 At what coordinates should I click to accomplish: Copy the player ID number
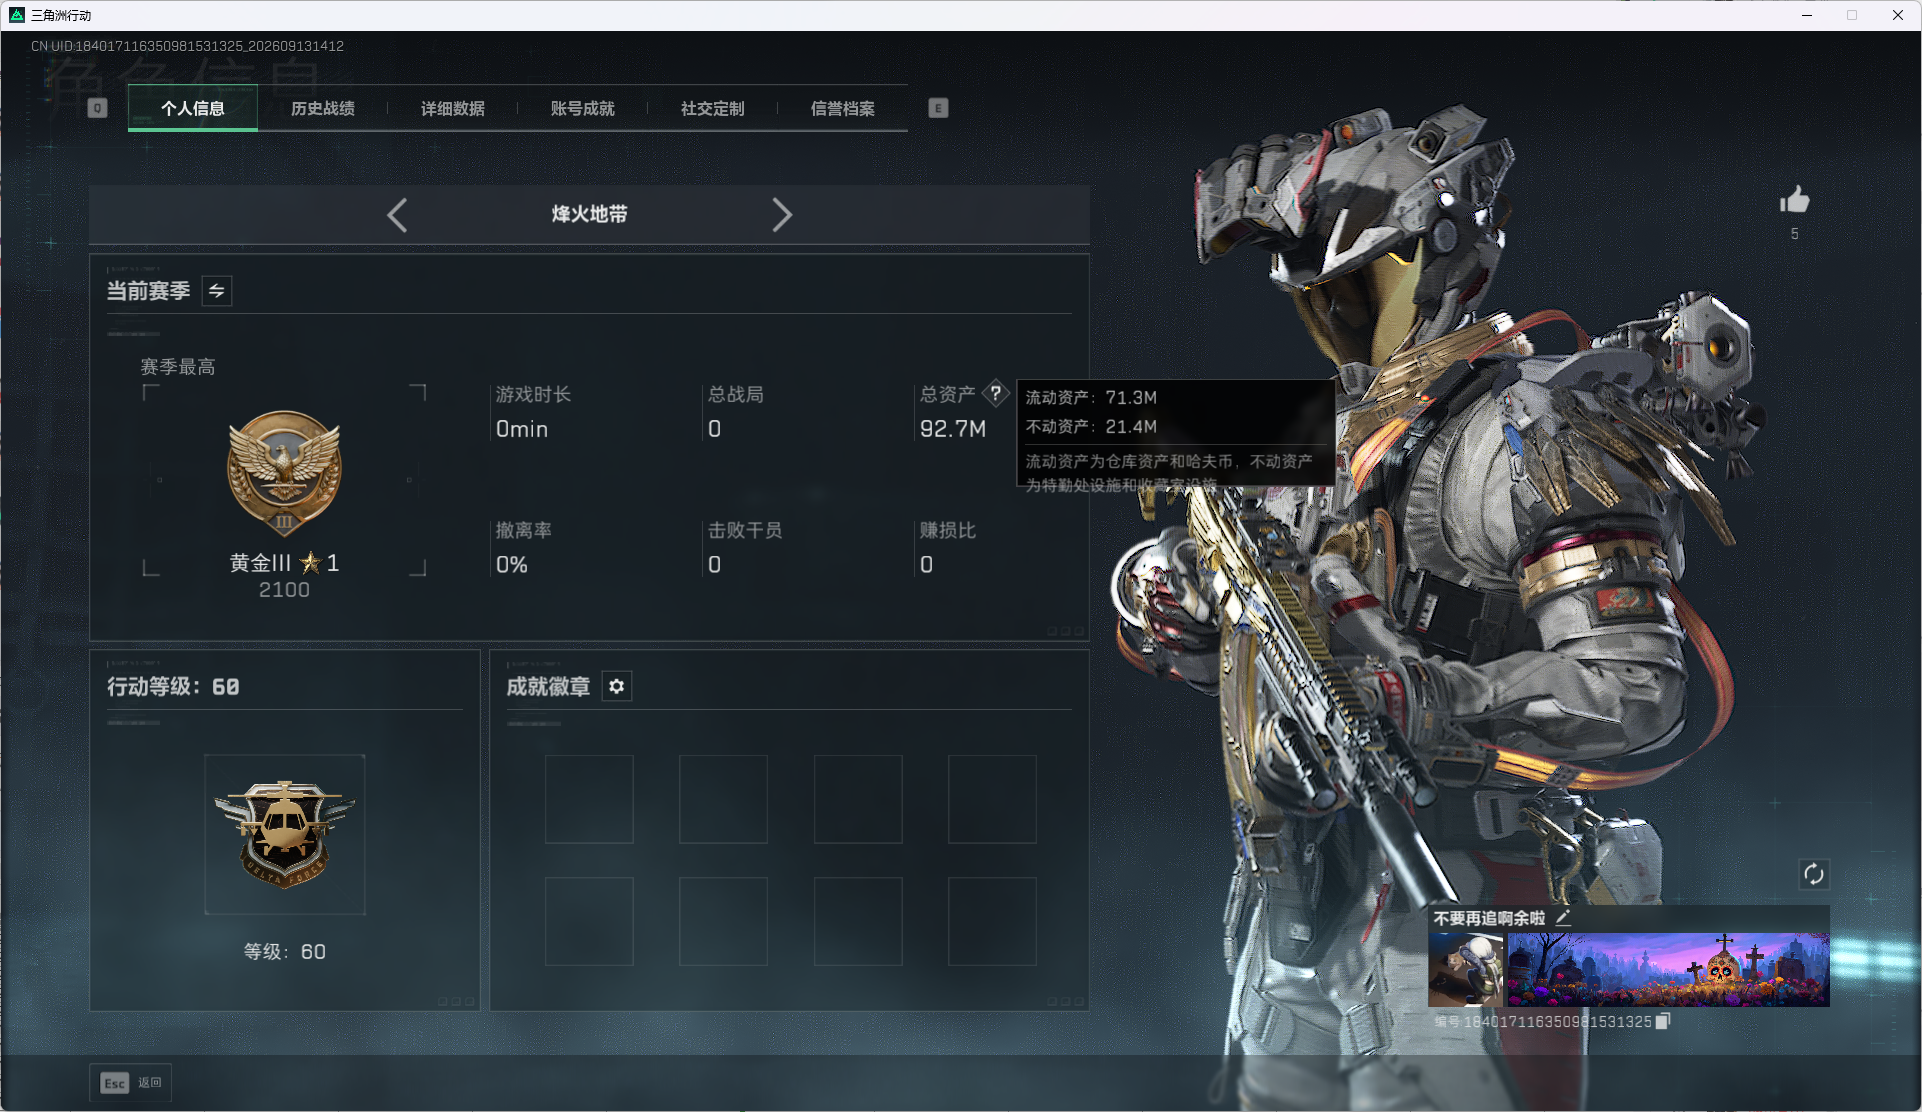pos(1663,1021)
